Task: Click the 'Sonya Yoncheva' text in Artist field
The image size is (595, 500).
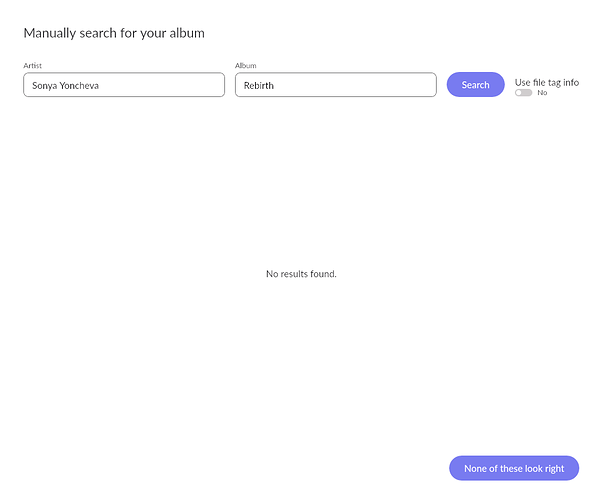Action: [65, 86]
